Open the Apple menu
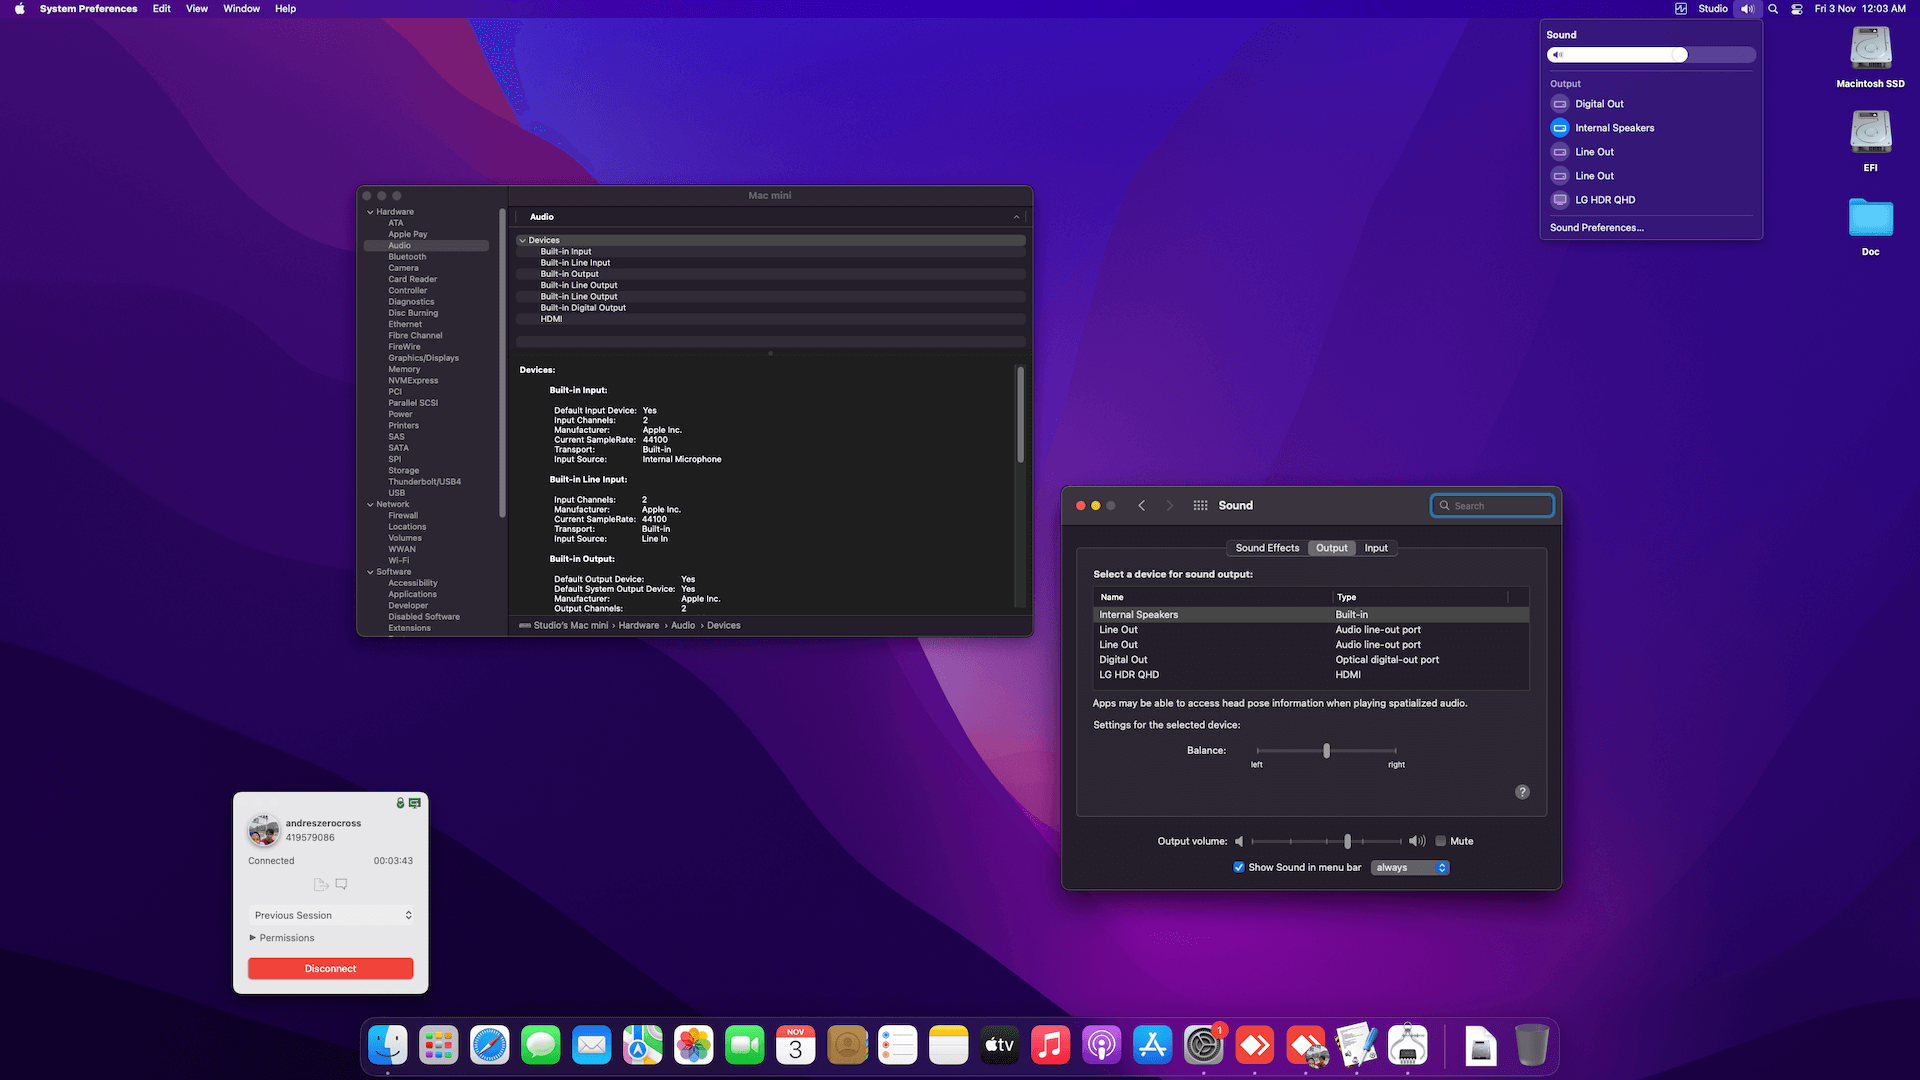This screenshot has height=1080, width=1920. 19,8
